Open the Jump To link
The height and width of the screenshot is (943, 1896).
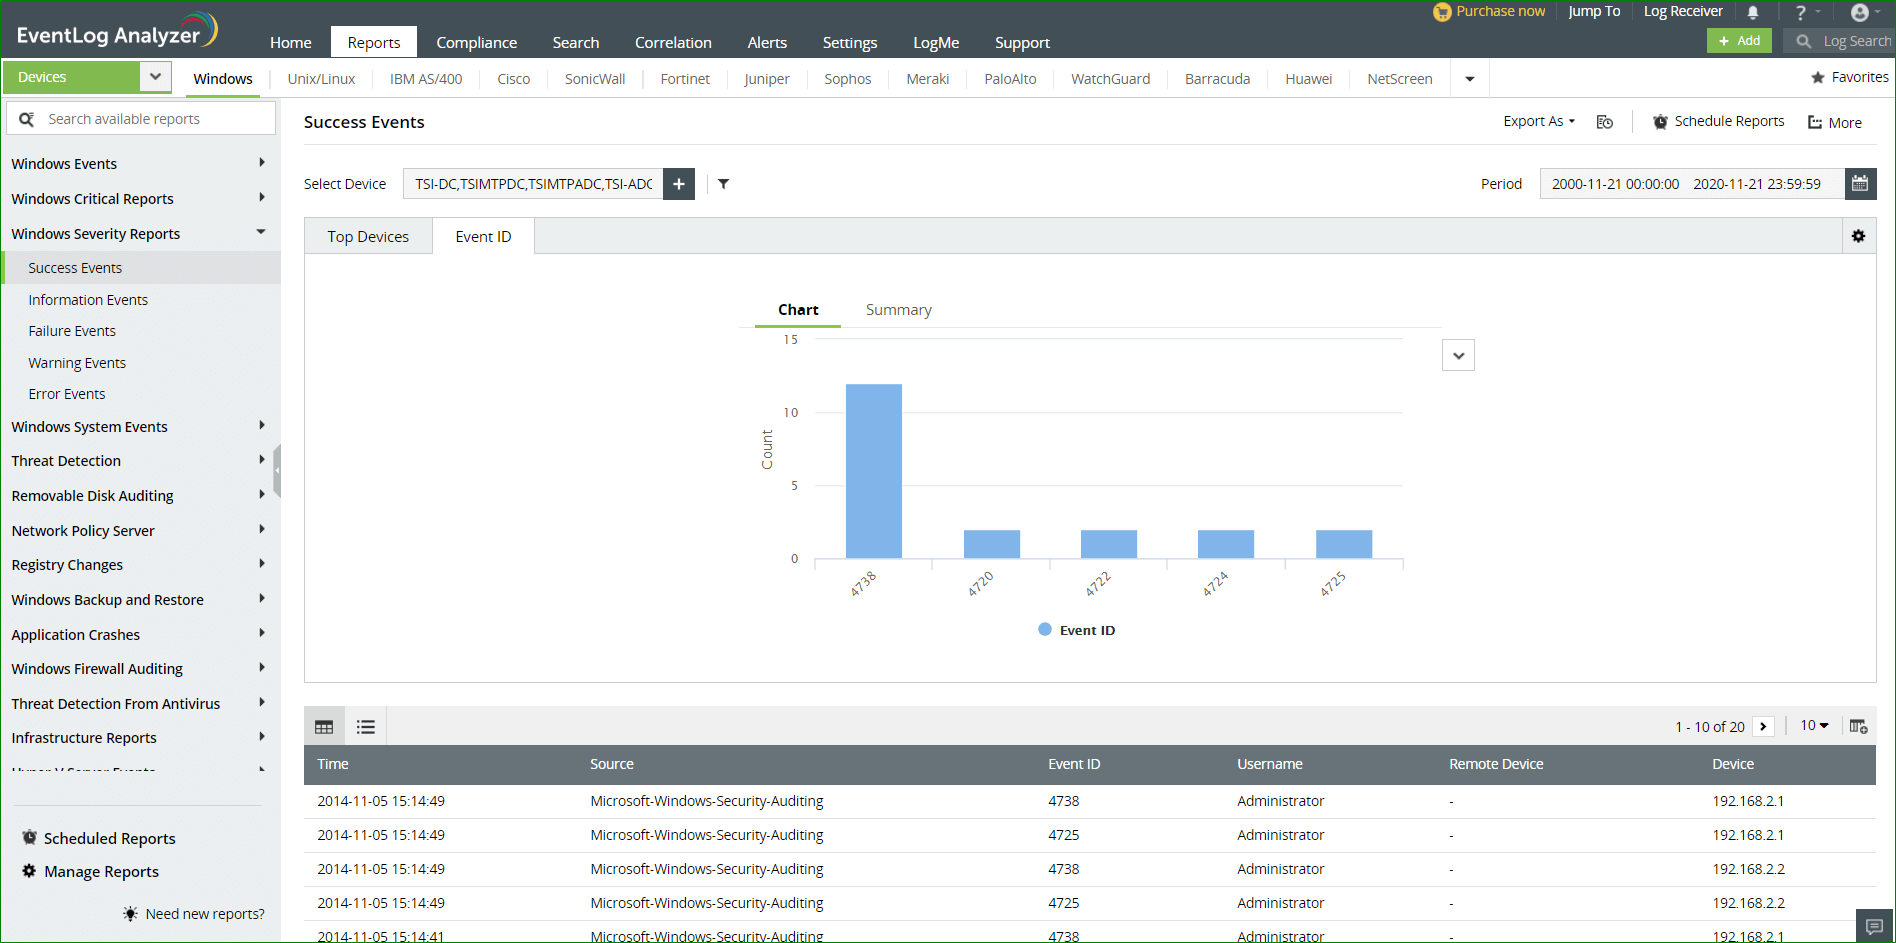[1594, 11]
